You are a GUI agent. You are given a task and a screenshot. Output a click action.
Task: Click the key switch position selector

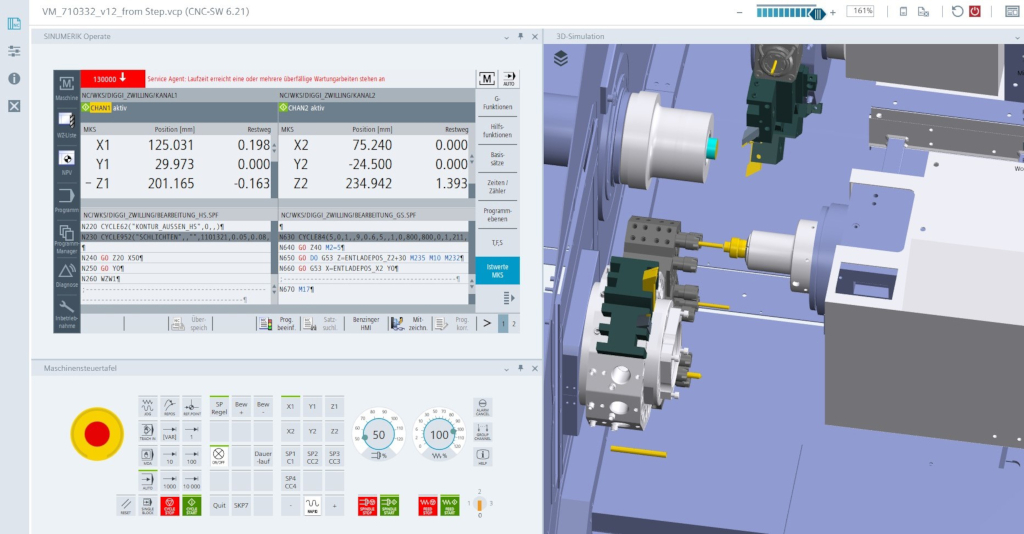[479, 504]
